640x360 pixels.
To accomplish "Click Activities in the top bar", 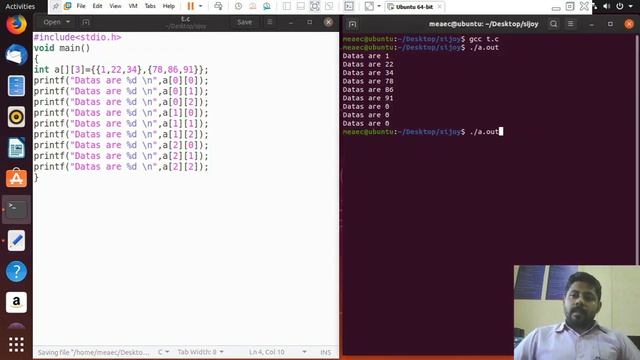I will (x=20, y=6).
